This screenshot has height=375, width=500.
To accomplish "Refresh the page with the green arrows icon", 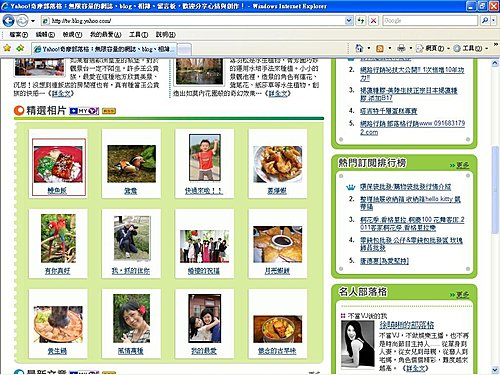I will point(361,21).
